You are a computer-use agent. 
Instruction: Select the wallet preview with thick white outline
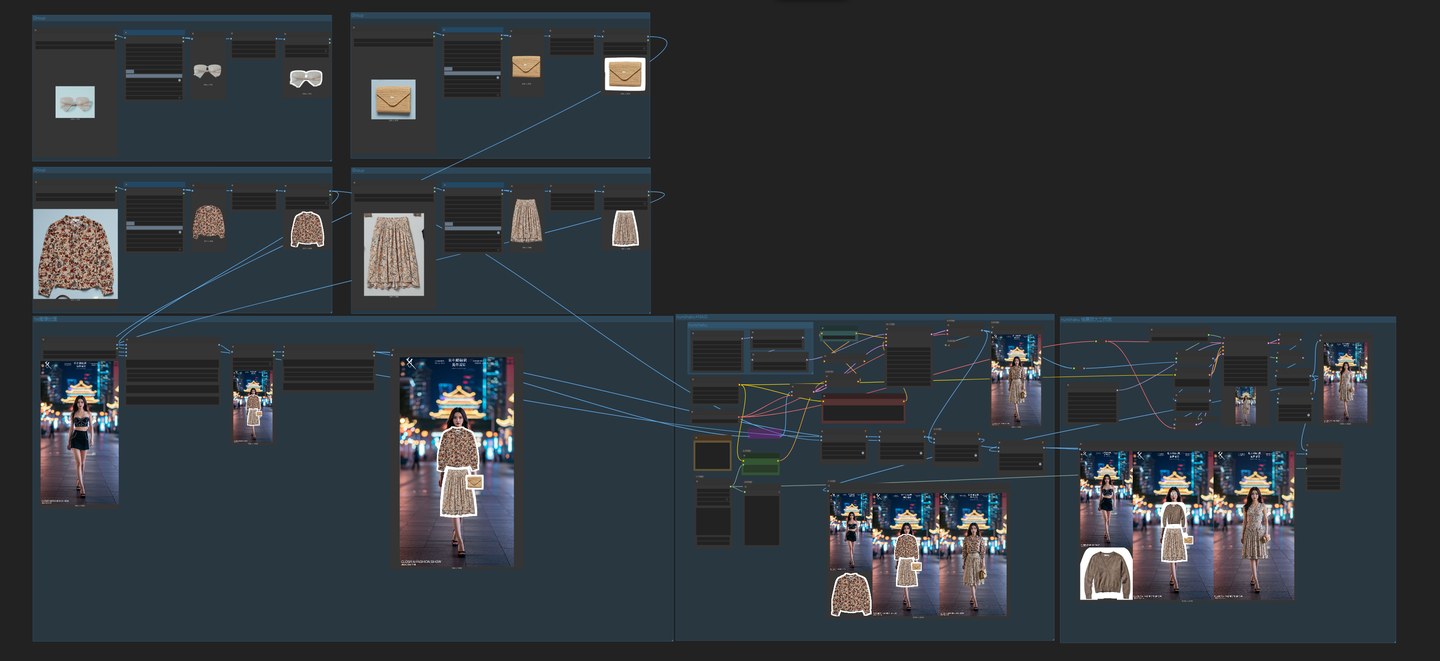coord(625,74)
